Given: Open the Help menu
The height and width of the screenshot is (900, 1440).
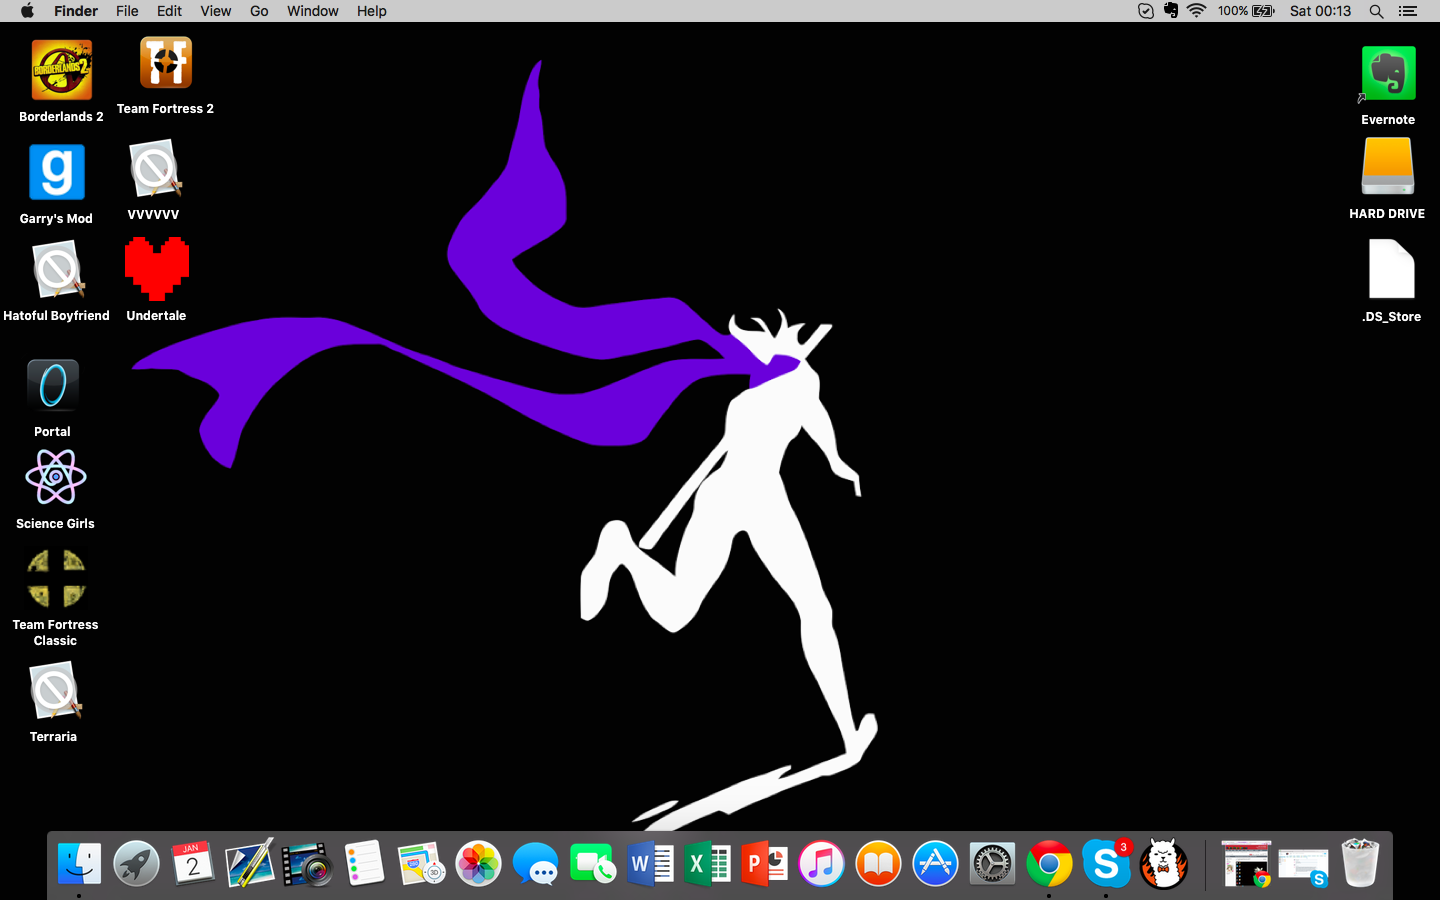Looking at the screenshot, I should [x=371, y=11].
